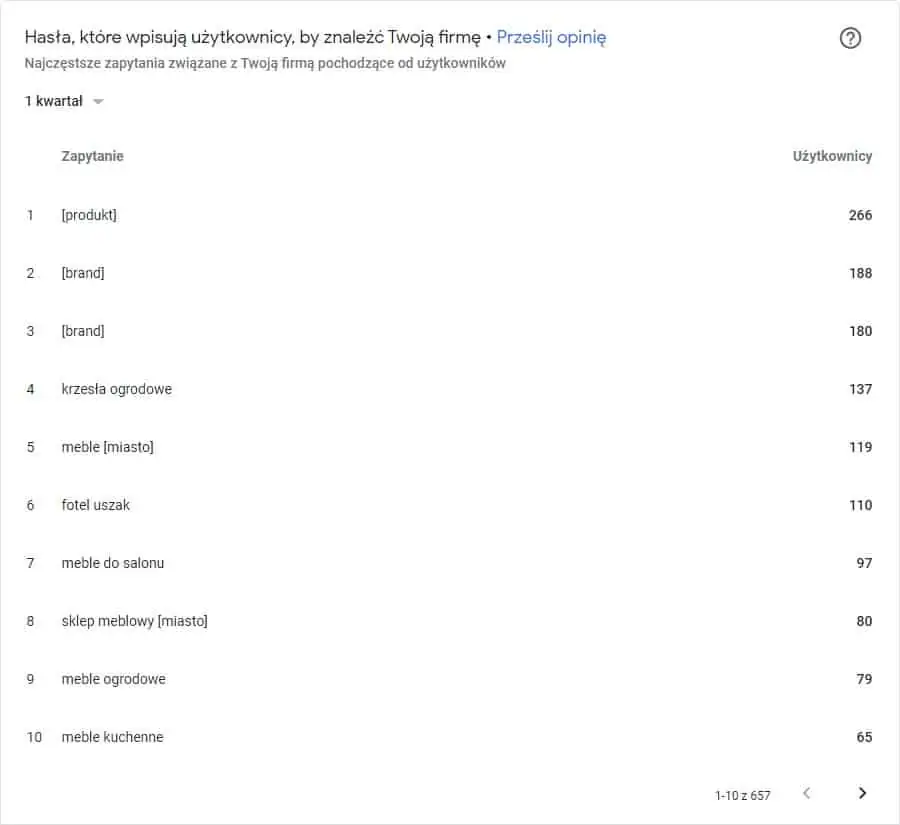Click the second-ranked [brand] query
This screenshot has width=900, height=825.
pos(83,273)
